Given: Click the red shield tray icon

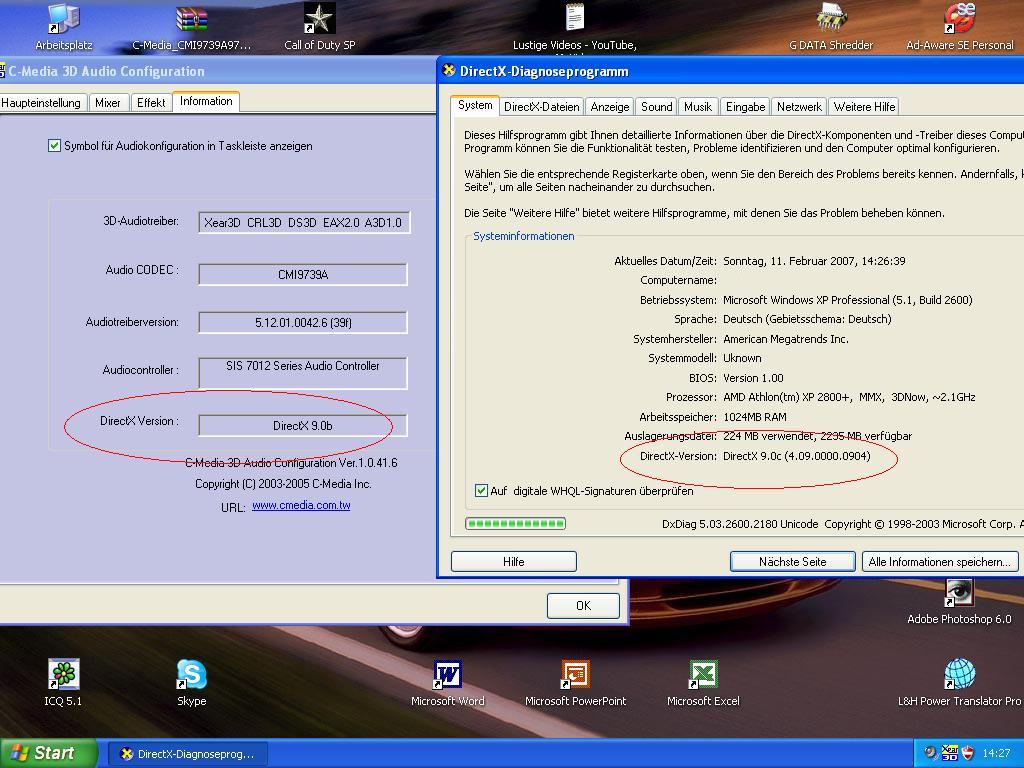Looking at the screenshot, I should click(968, 753).
